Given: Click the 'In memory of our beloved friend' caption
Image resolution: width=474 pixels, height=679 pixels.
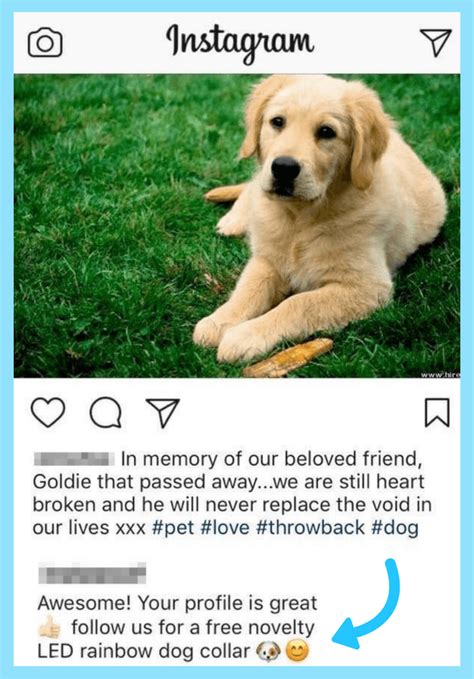Looking at the screenshot, I should pyautogui.click(x=271, y=459).
